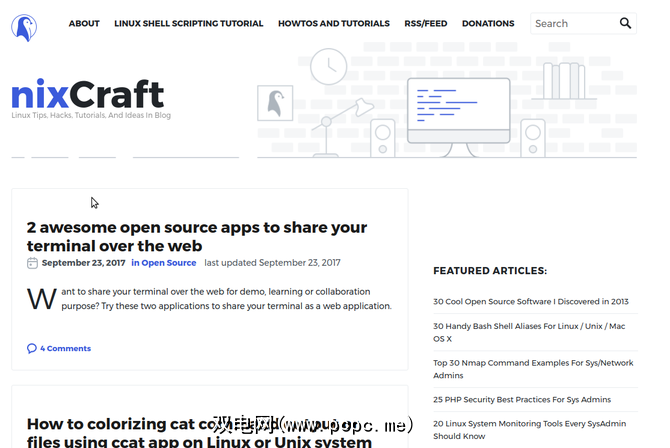Click the search magnifier icon
Viewport: 670px width, 448px height.
[x=625, y=23]
